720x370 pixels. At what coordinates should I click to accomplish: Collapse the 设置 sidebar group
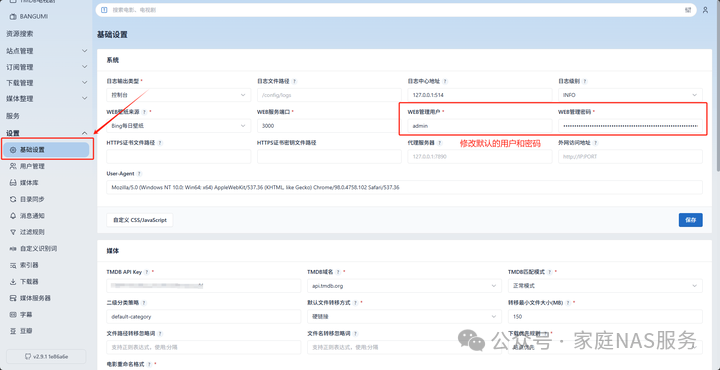(46, 133)
